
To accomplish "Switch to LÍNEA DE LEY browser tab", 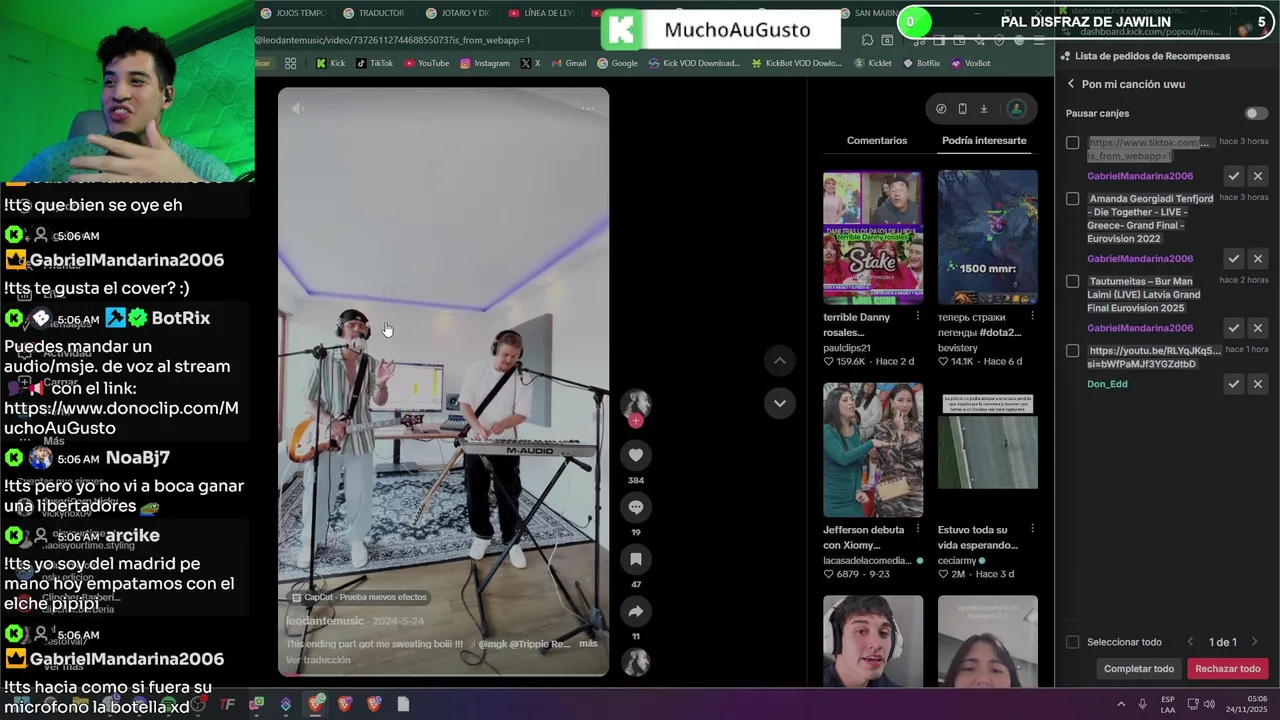I will pyautogui.click(x=541, y=13).
